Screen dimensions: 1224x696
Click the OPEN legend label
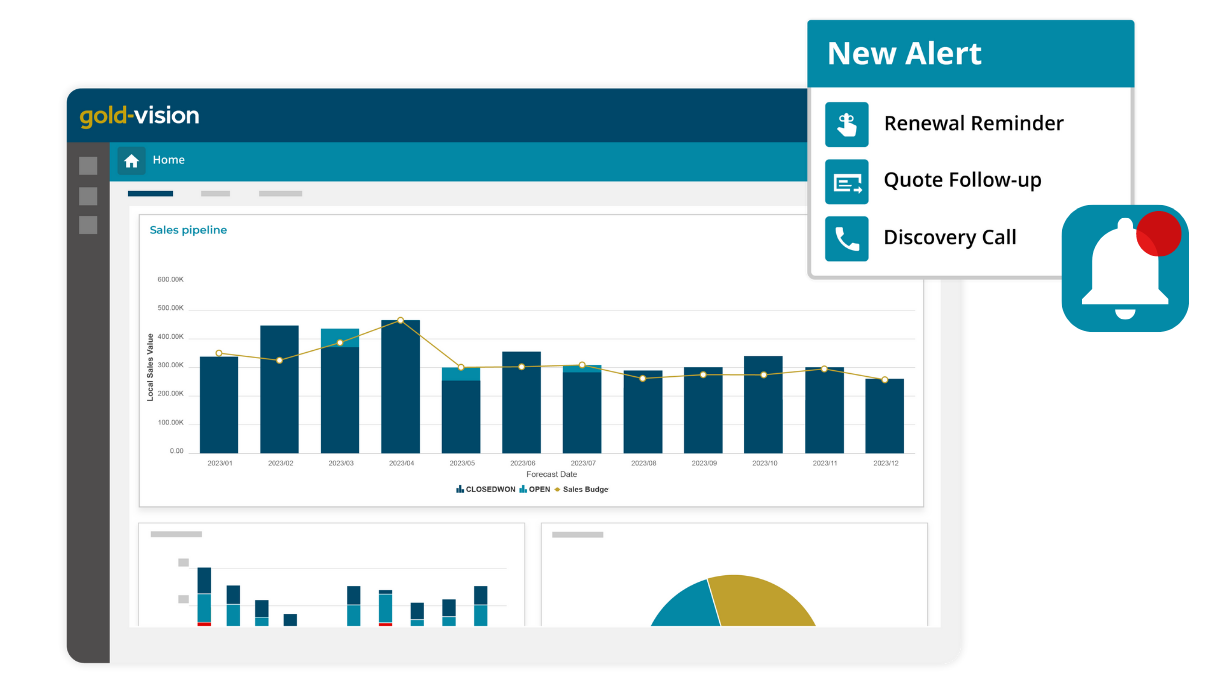(540, 489)
